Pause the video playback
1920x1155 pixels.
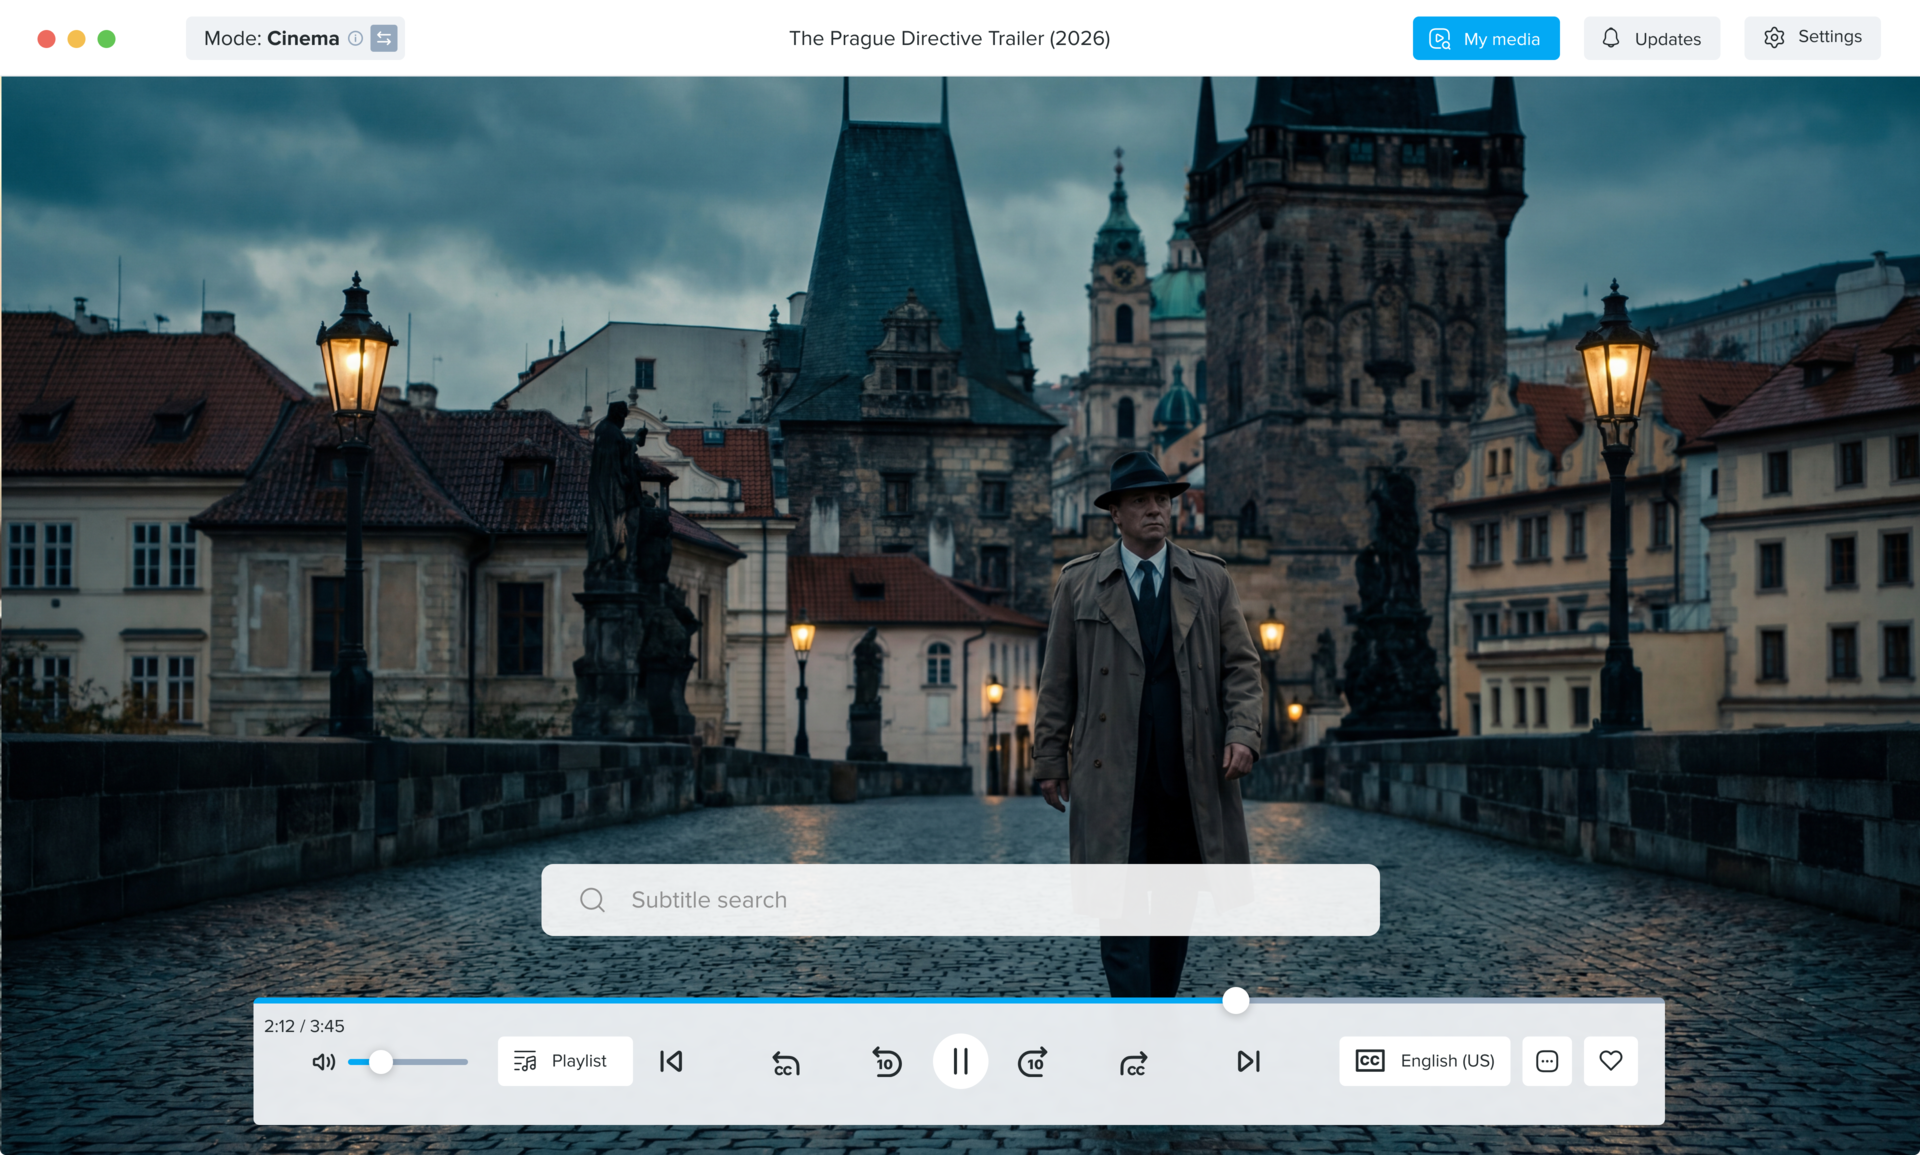click(x=960, y=1061)
